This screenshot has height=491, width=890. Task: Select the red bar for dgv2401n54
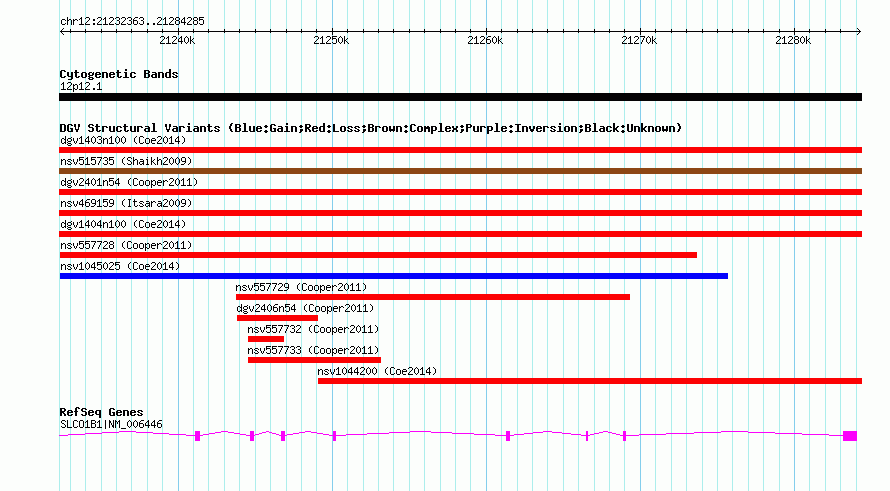coord(460,192)
